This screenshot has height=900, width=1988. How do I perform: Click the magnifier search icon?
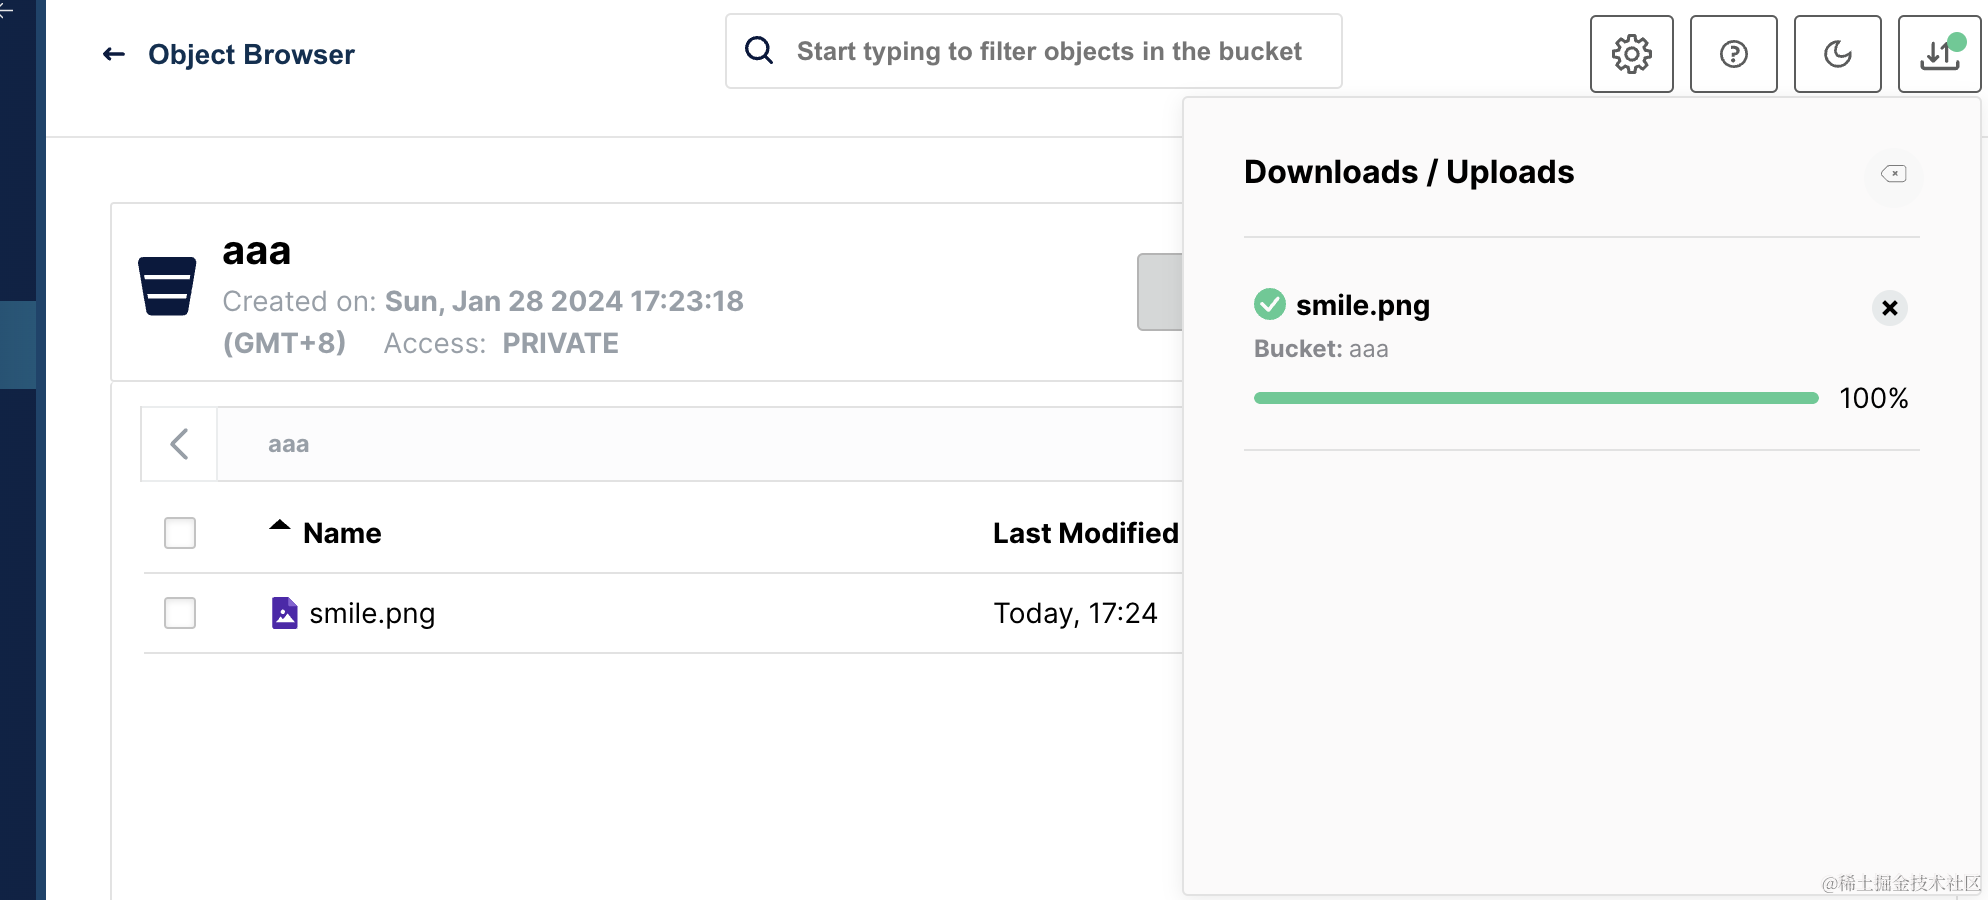(x=760, y=51)
